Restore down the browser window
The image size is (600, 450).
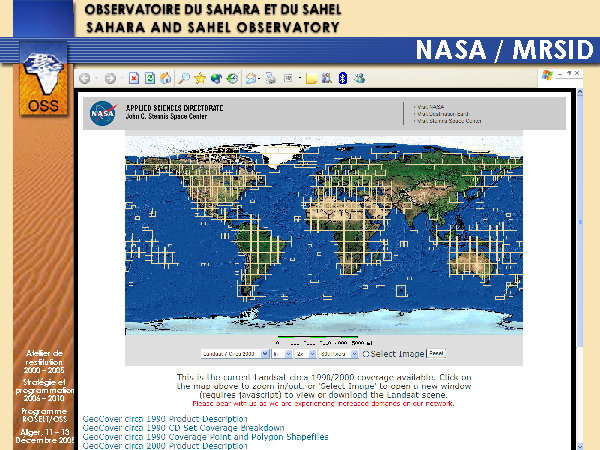point(569,73)
